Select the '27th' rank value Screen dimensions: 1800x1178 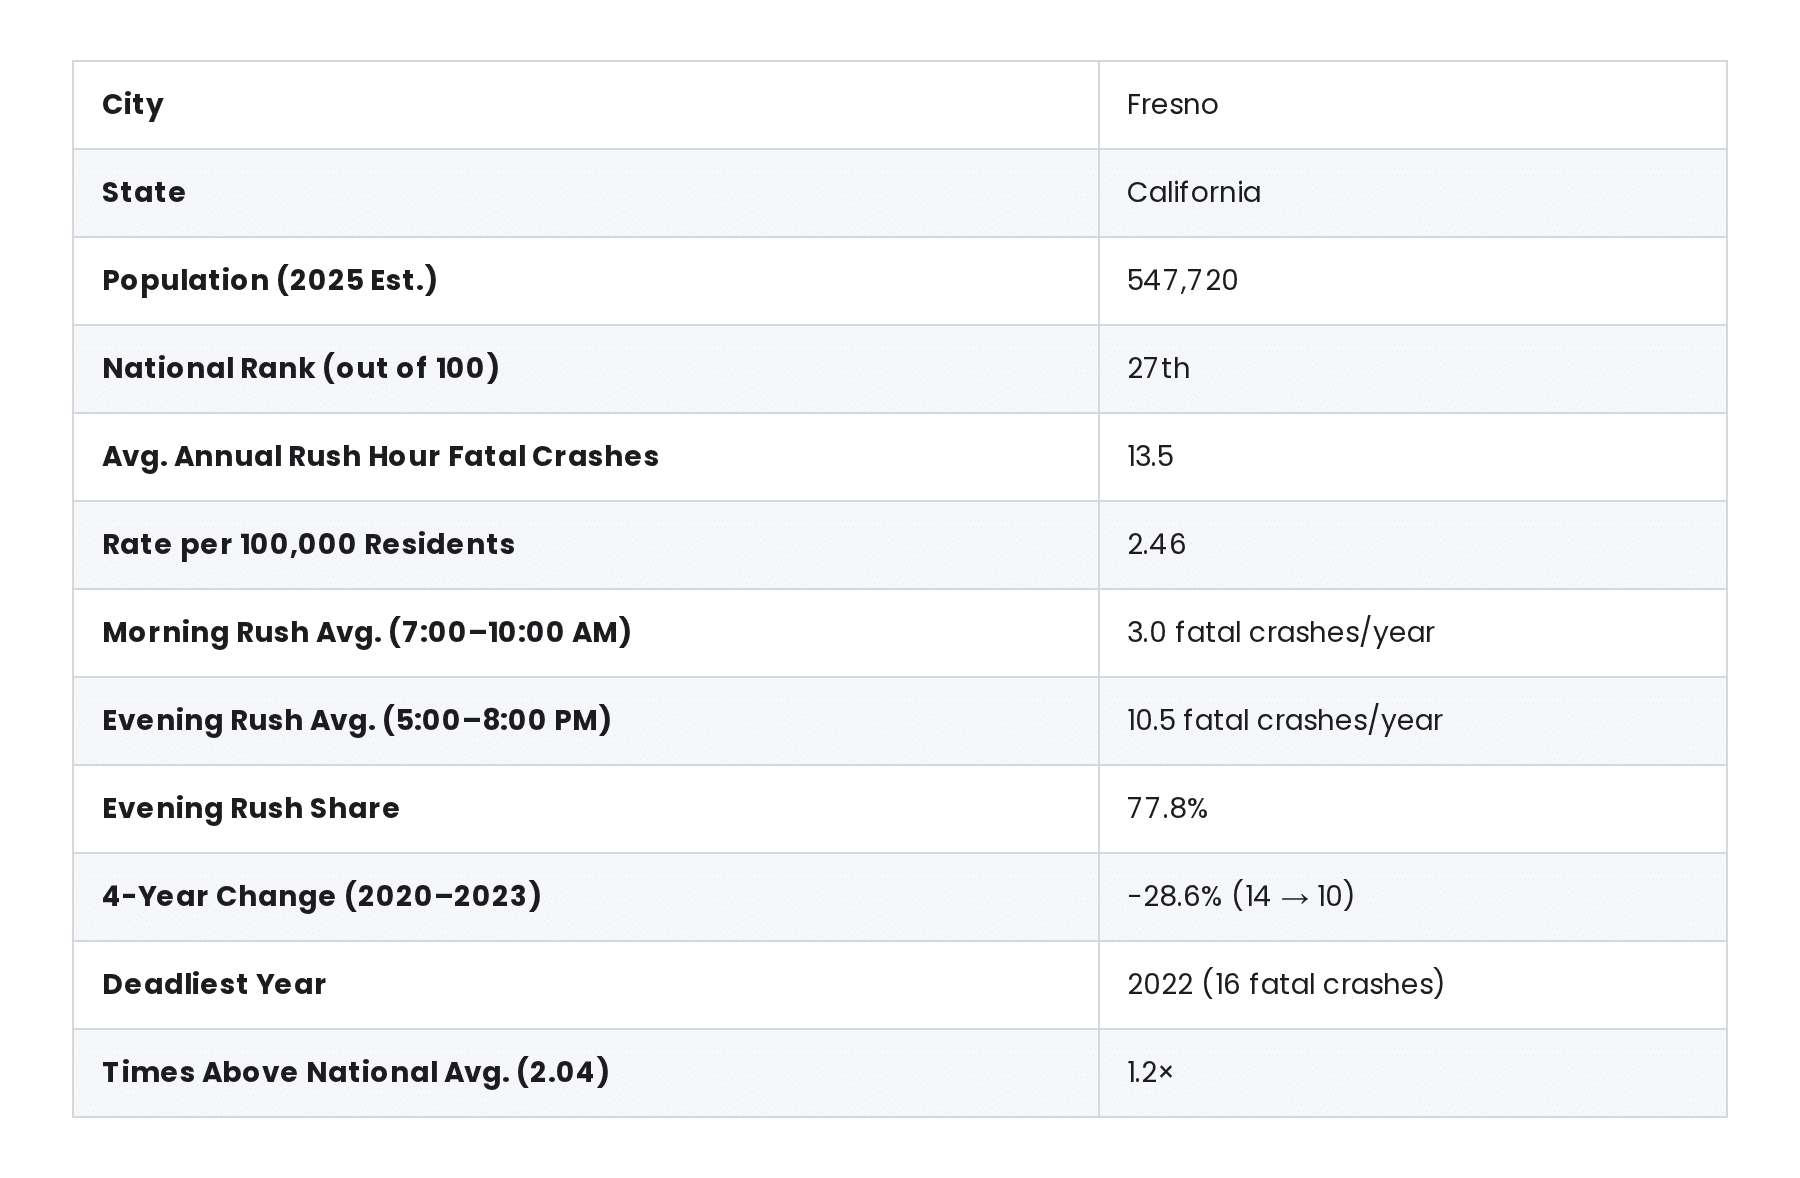(x=1158, y=369)
